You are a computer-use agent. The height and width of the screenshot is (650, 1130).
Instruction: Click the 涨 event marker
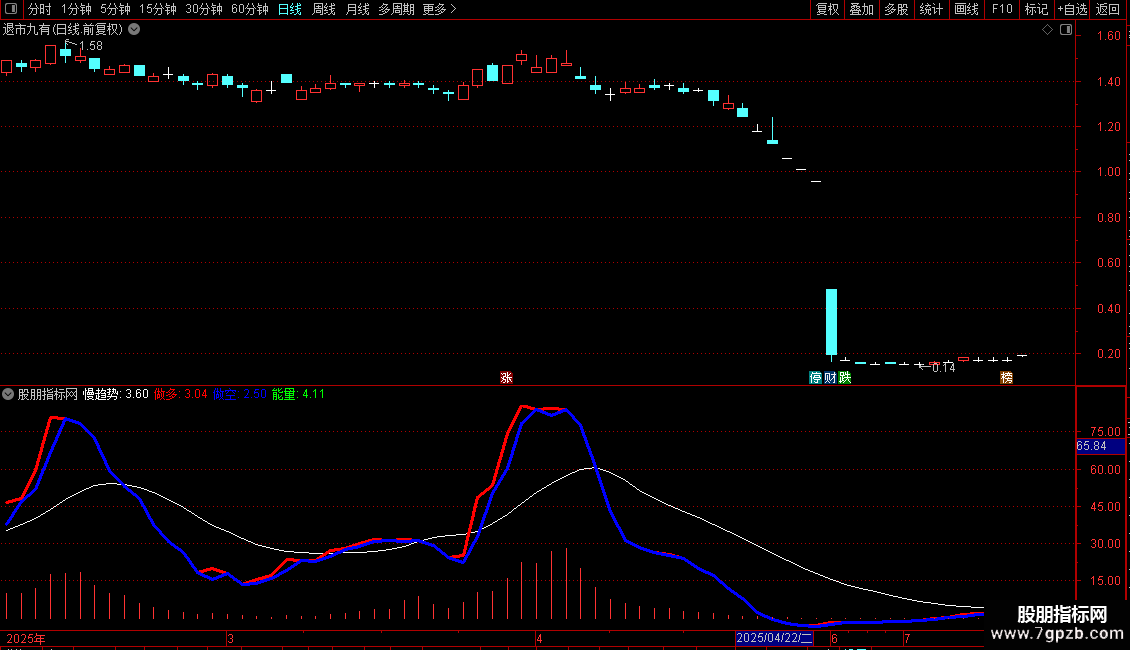coord(507,378)
